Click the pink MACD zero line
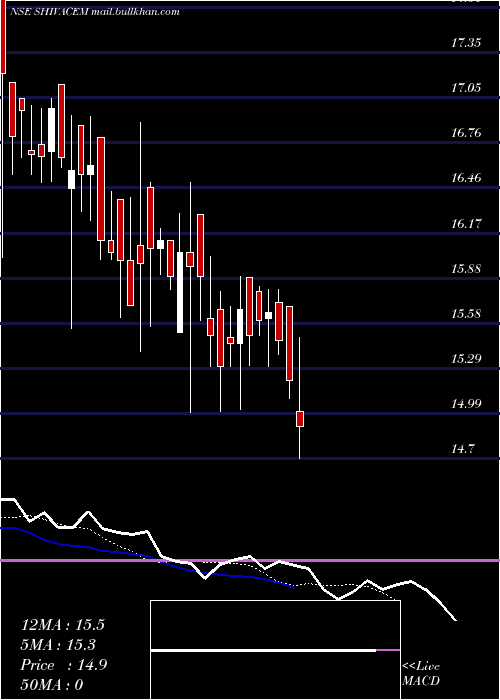Viewport: 500px width, 700px height. pyautogui.click(x=250, y=560)
